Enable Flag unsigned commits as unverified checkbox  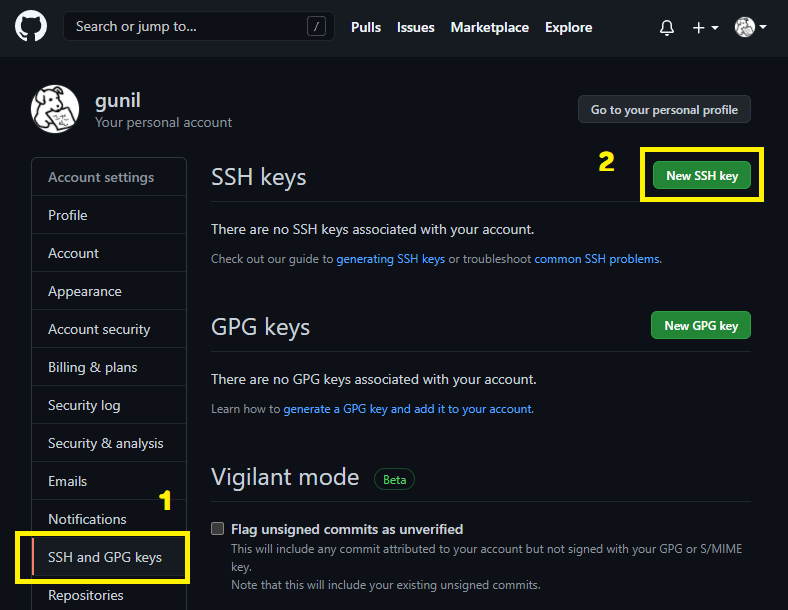tap(218, 529)
